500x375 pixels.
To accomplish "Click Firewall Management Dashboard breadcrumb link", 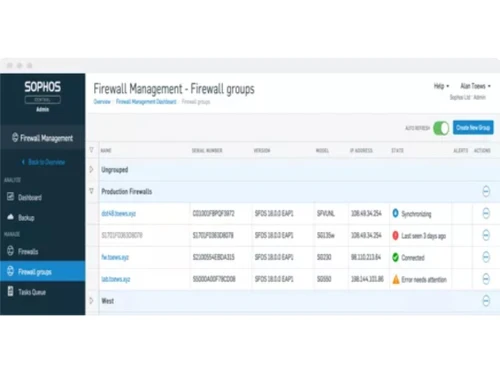I will coord(146,102).
